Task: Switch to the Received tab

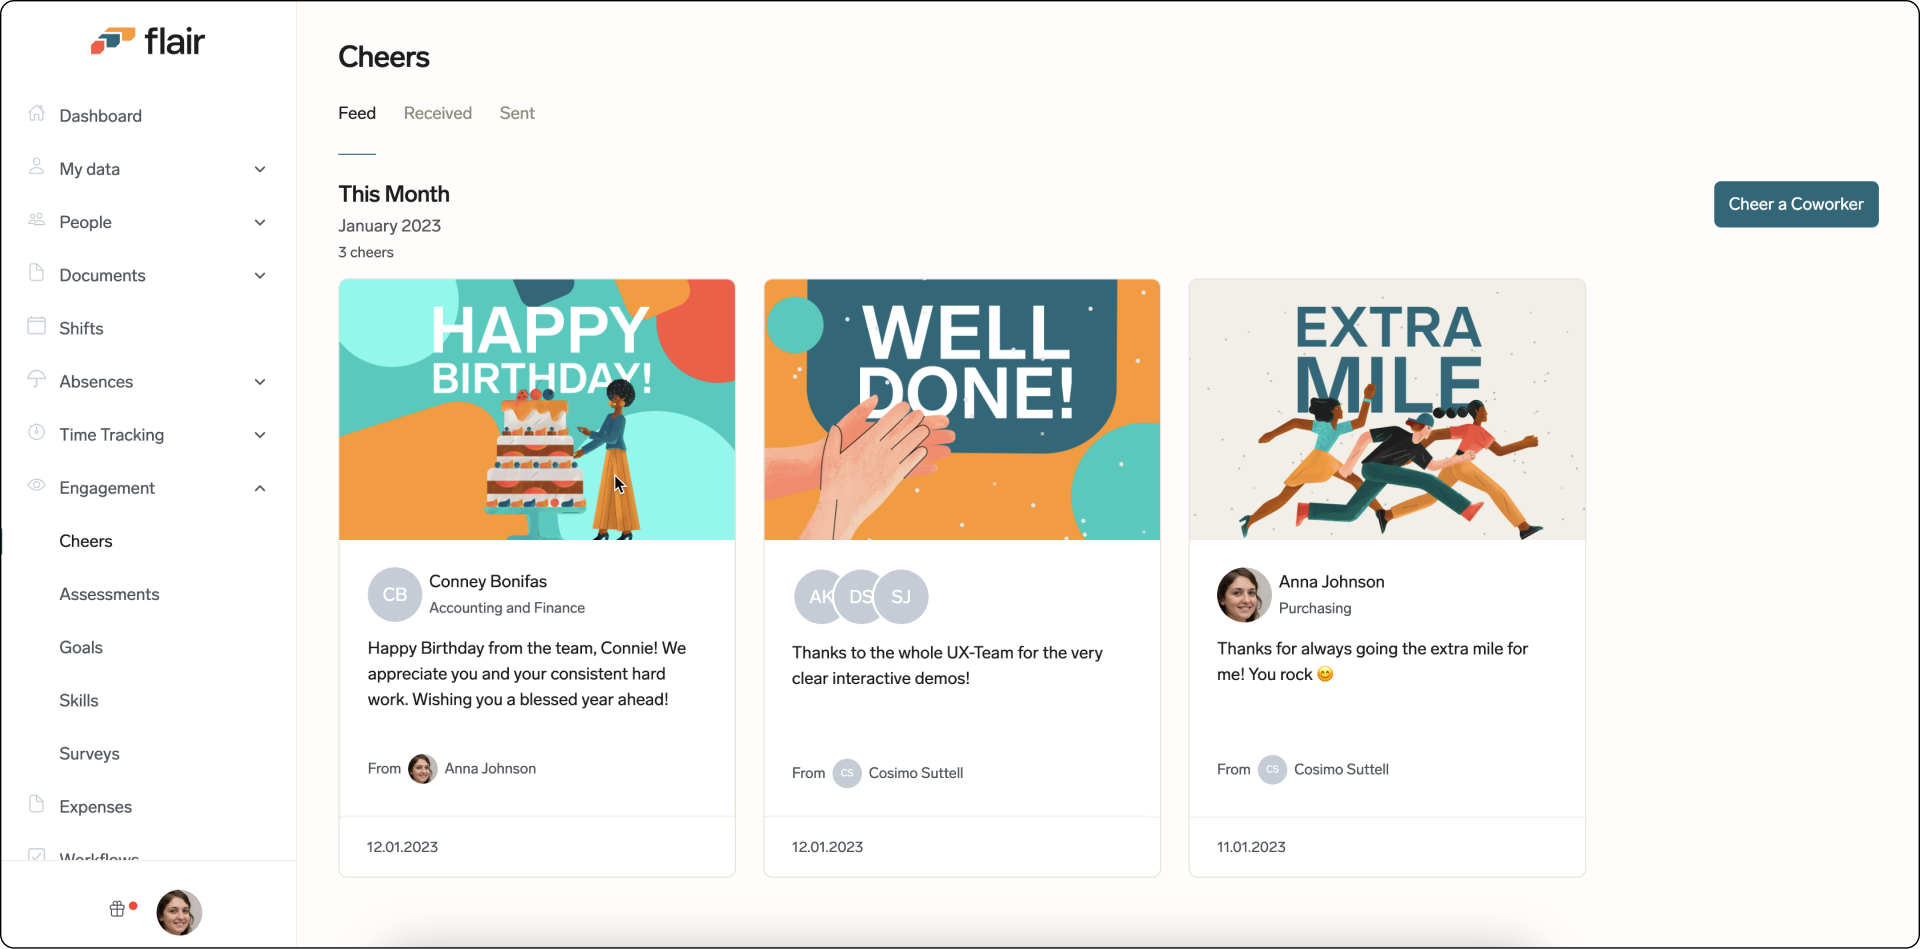Action: [437, 113]
